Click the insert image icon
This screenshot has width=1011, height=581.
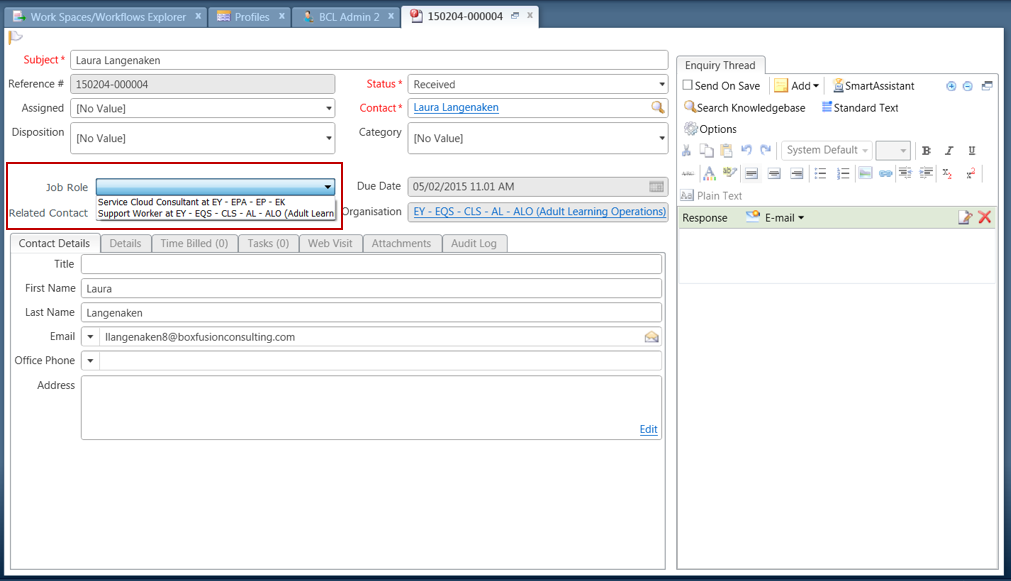click(865, 173)
